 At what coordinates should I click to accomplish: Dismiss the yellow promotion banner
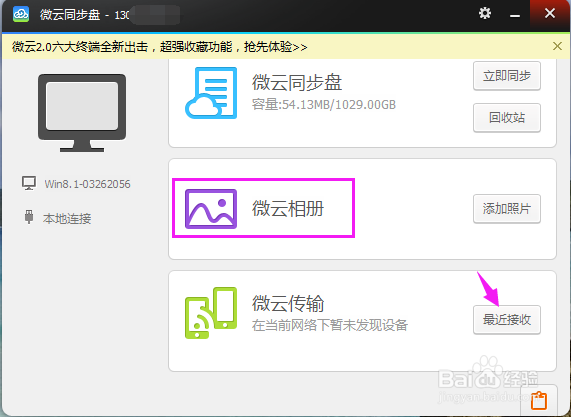click(x=557, y=46)
